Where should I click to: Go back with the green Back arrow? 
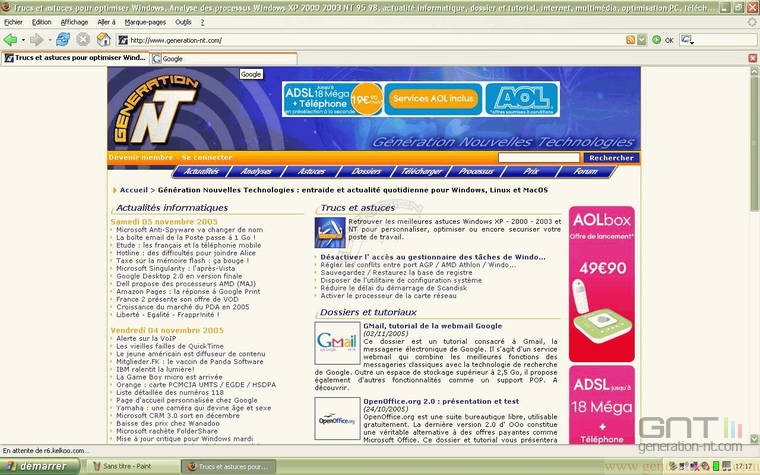pos(10,40)
